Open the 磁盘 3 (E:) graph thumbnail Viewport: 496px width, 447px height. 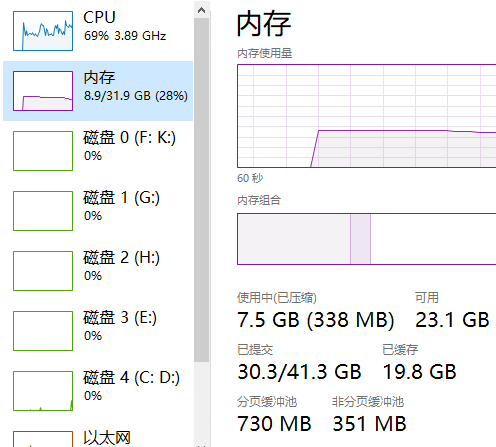pyautogui.click(x=43, y=331)
